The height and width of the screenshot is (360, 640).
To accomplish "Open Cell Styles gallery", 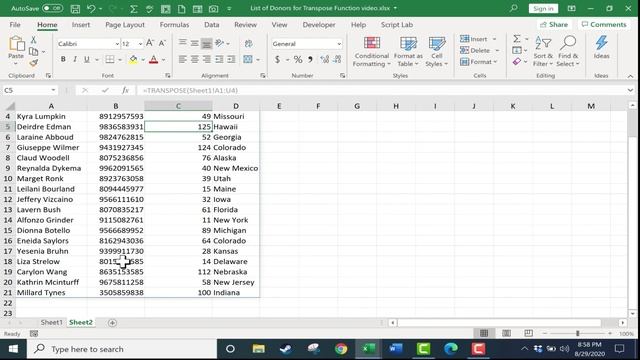I will pos(436,51).
